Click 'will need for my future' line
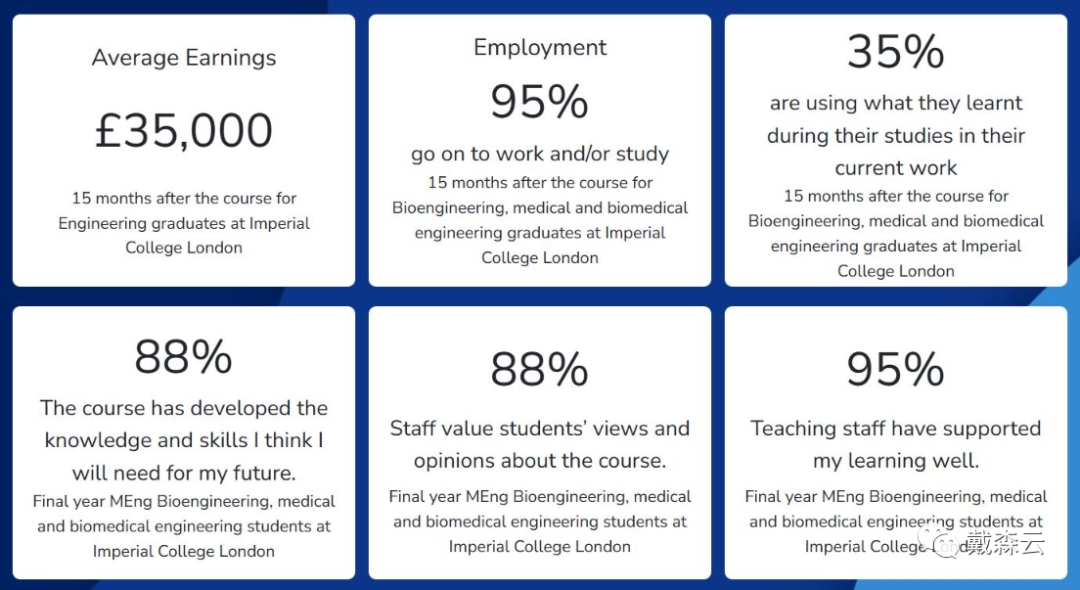Image resolution: width=1080 pixels, height=590 pixels. coord(184,474)
